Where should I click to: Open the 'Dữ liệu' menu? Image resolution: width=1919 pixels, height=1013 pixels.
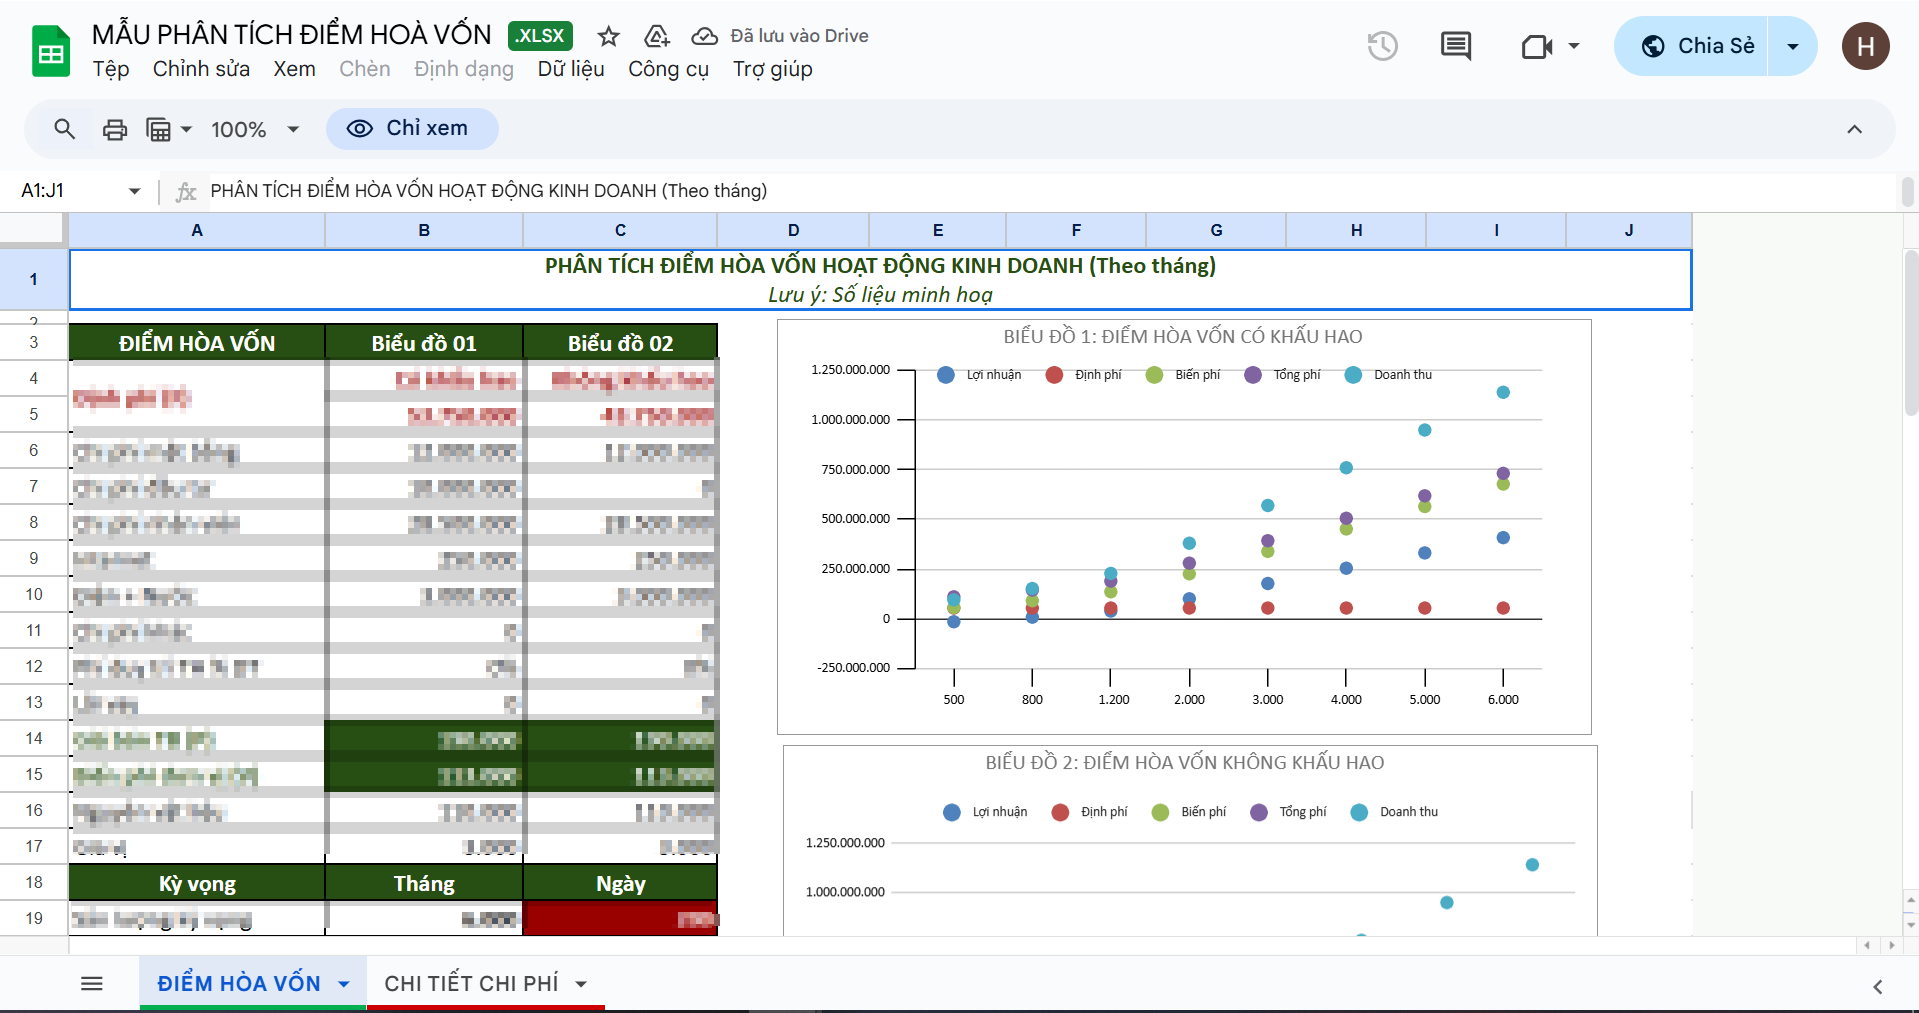click(570, 69)
